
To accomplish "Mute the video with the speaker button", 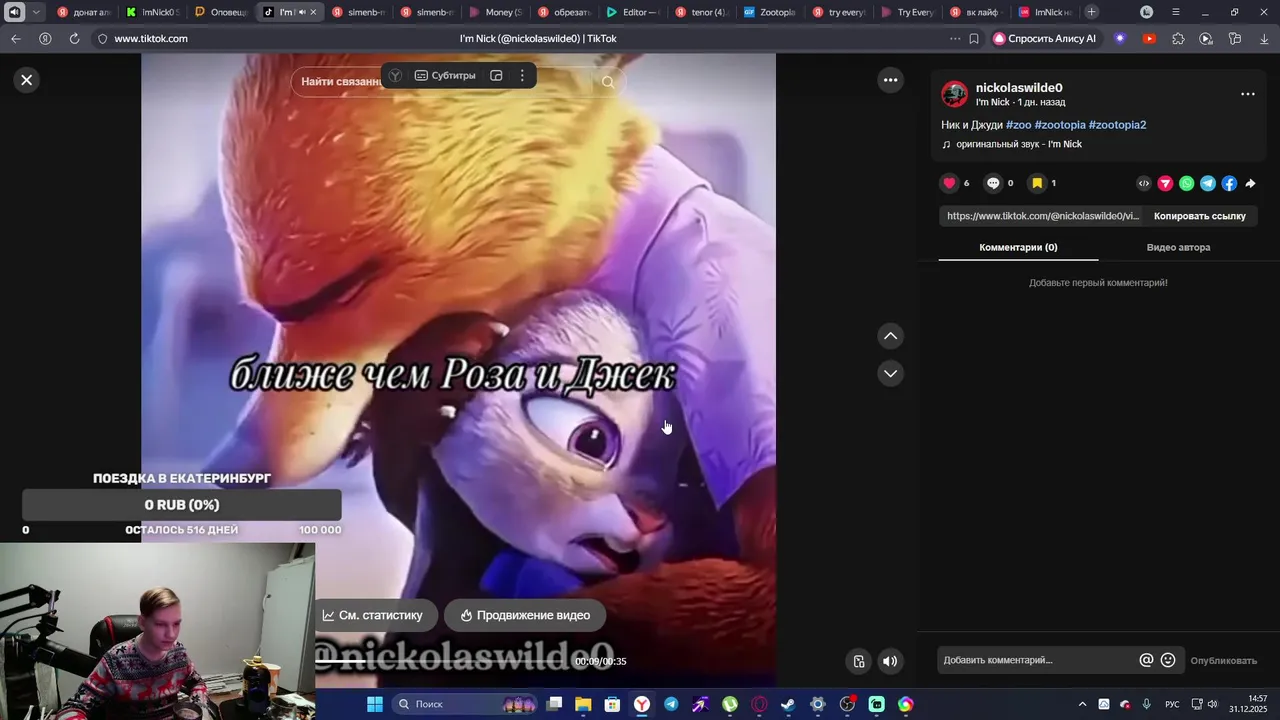I will click(x=890, y=661).
